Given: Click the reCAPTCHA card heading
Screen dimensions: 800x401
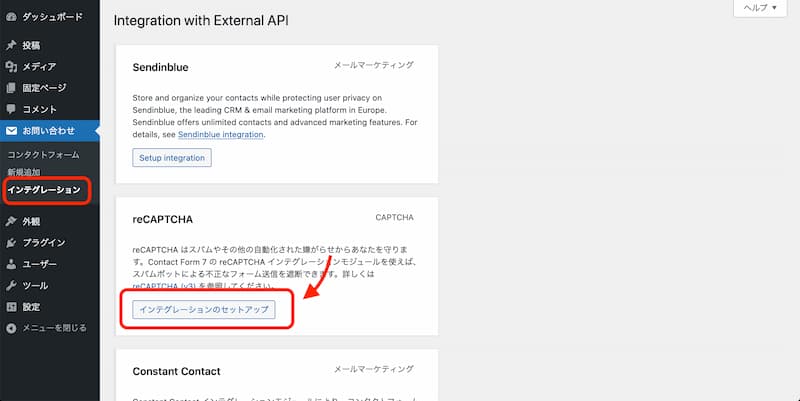Looking at the screenshot, I should [x=163, y=219].
